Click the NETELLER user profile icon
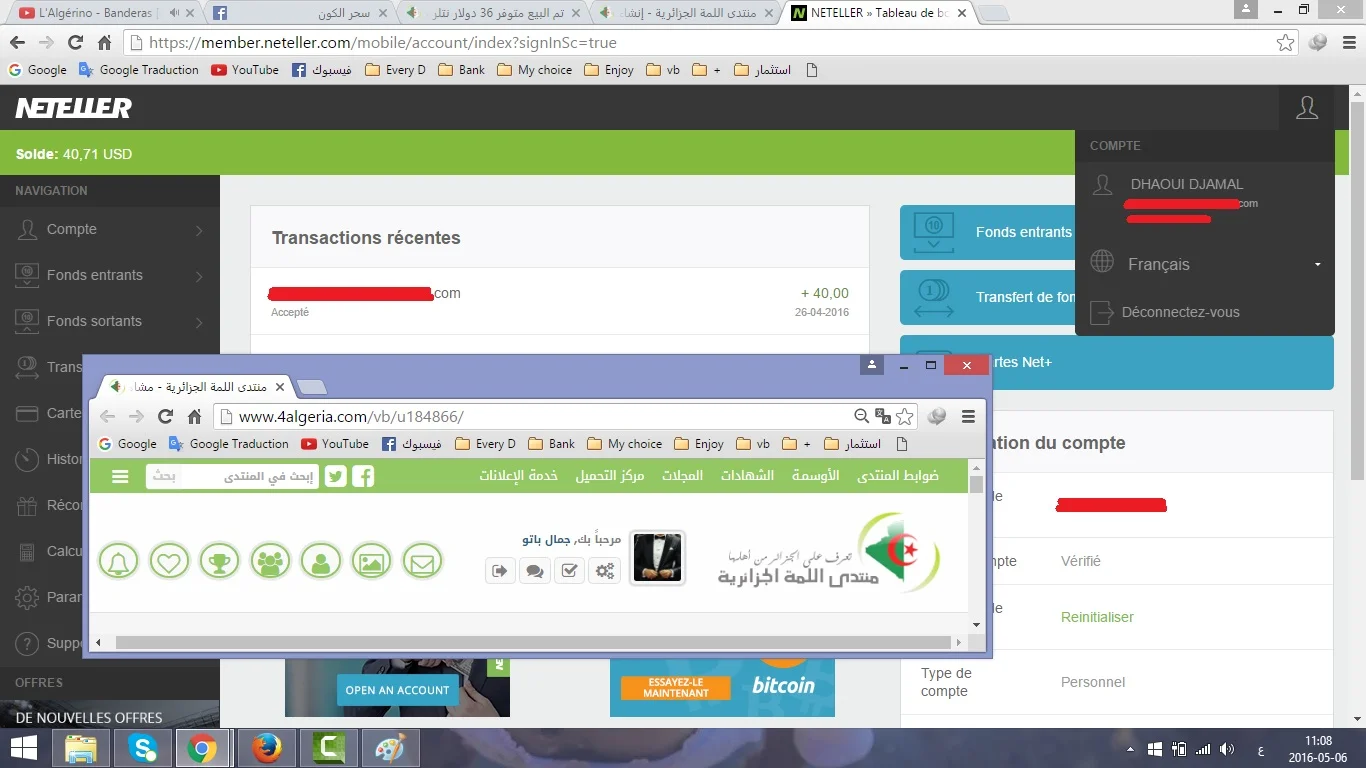The image size is (1366, 768). (1306, 108)
